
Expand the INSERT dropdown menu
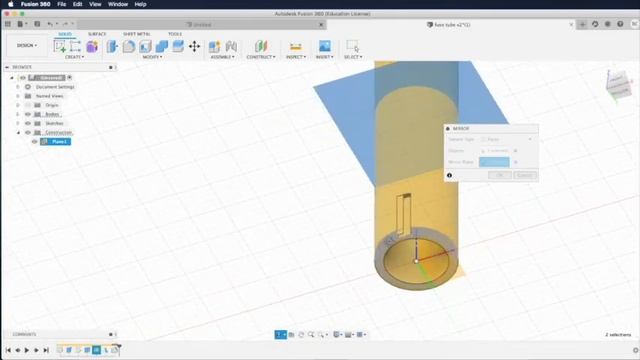324,57
